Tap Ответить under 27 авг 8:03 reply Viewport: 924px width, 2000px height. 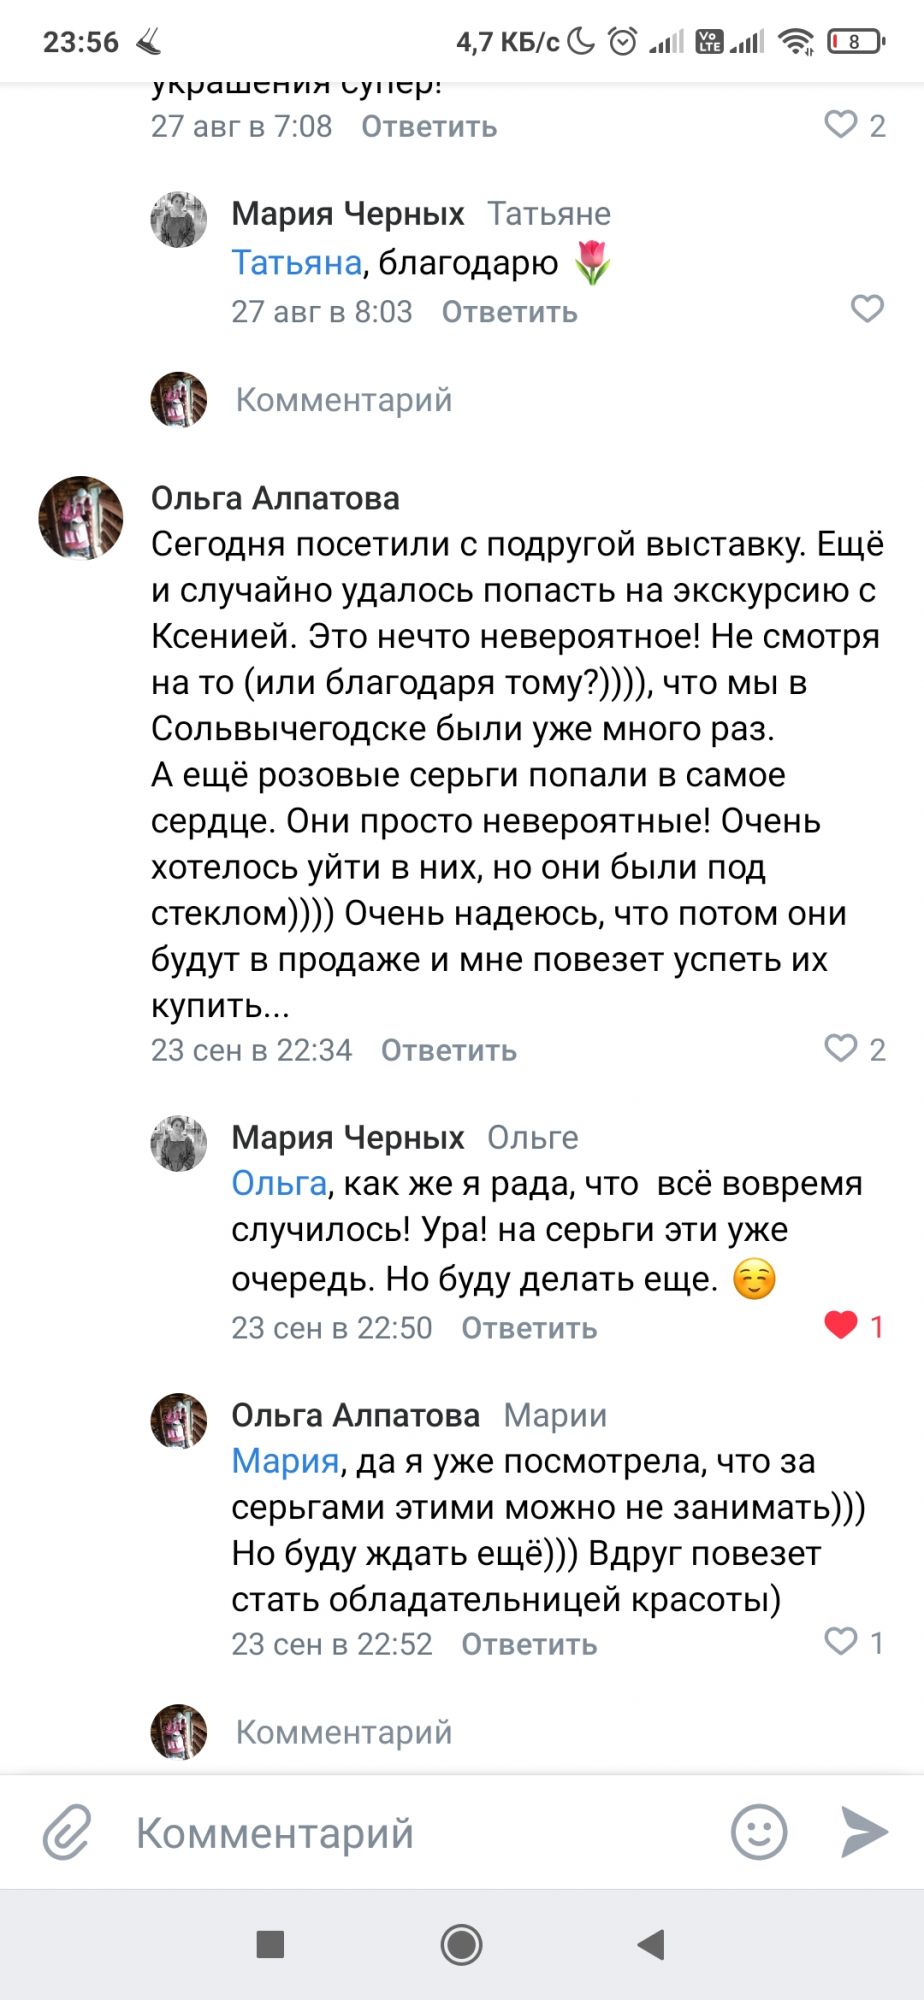(509, 312)
